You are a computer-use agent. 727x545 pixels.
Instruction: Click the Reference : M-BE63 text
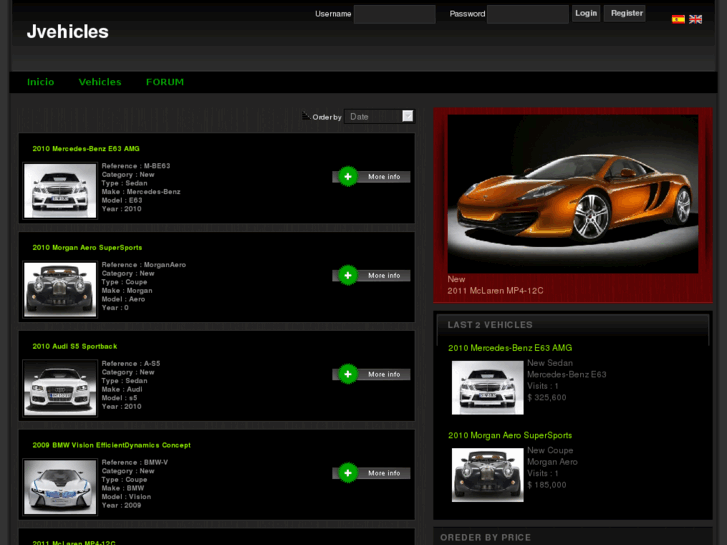136,166
